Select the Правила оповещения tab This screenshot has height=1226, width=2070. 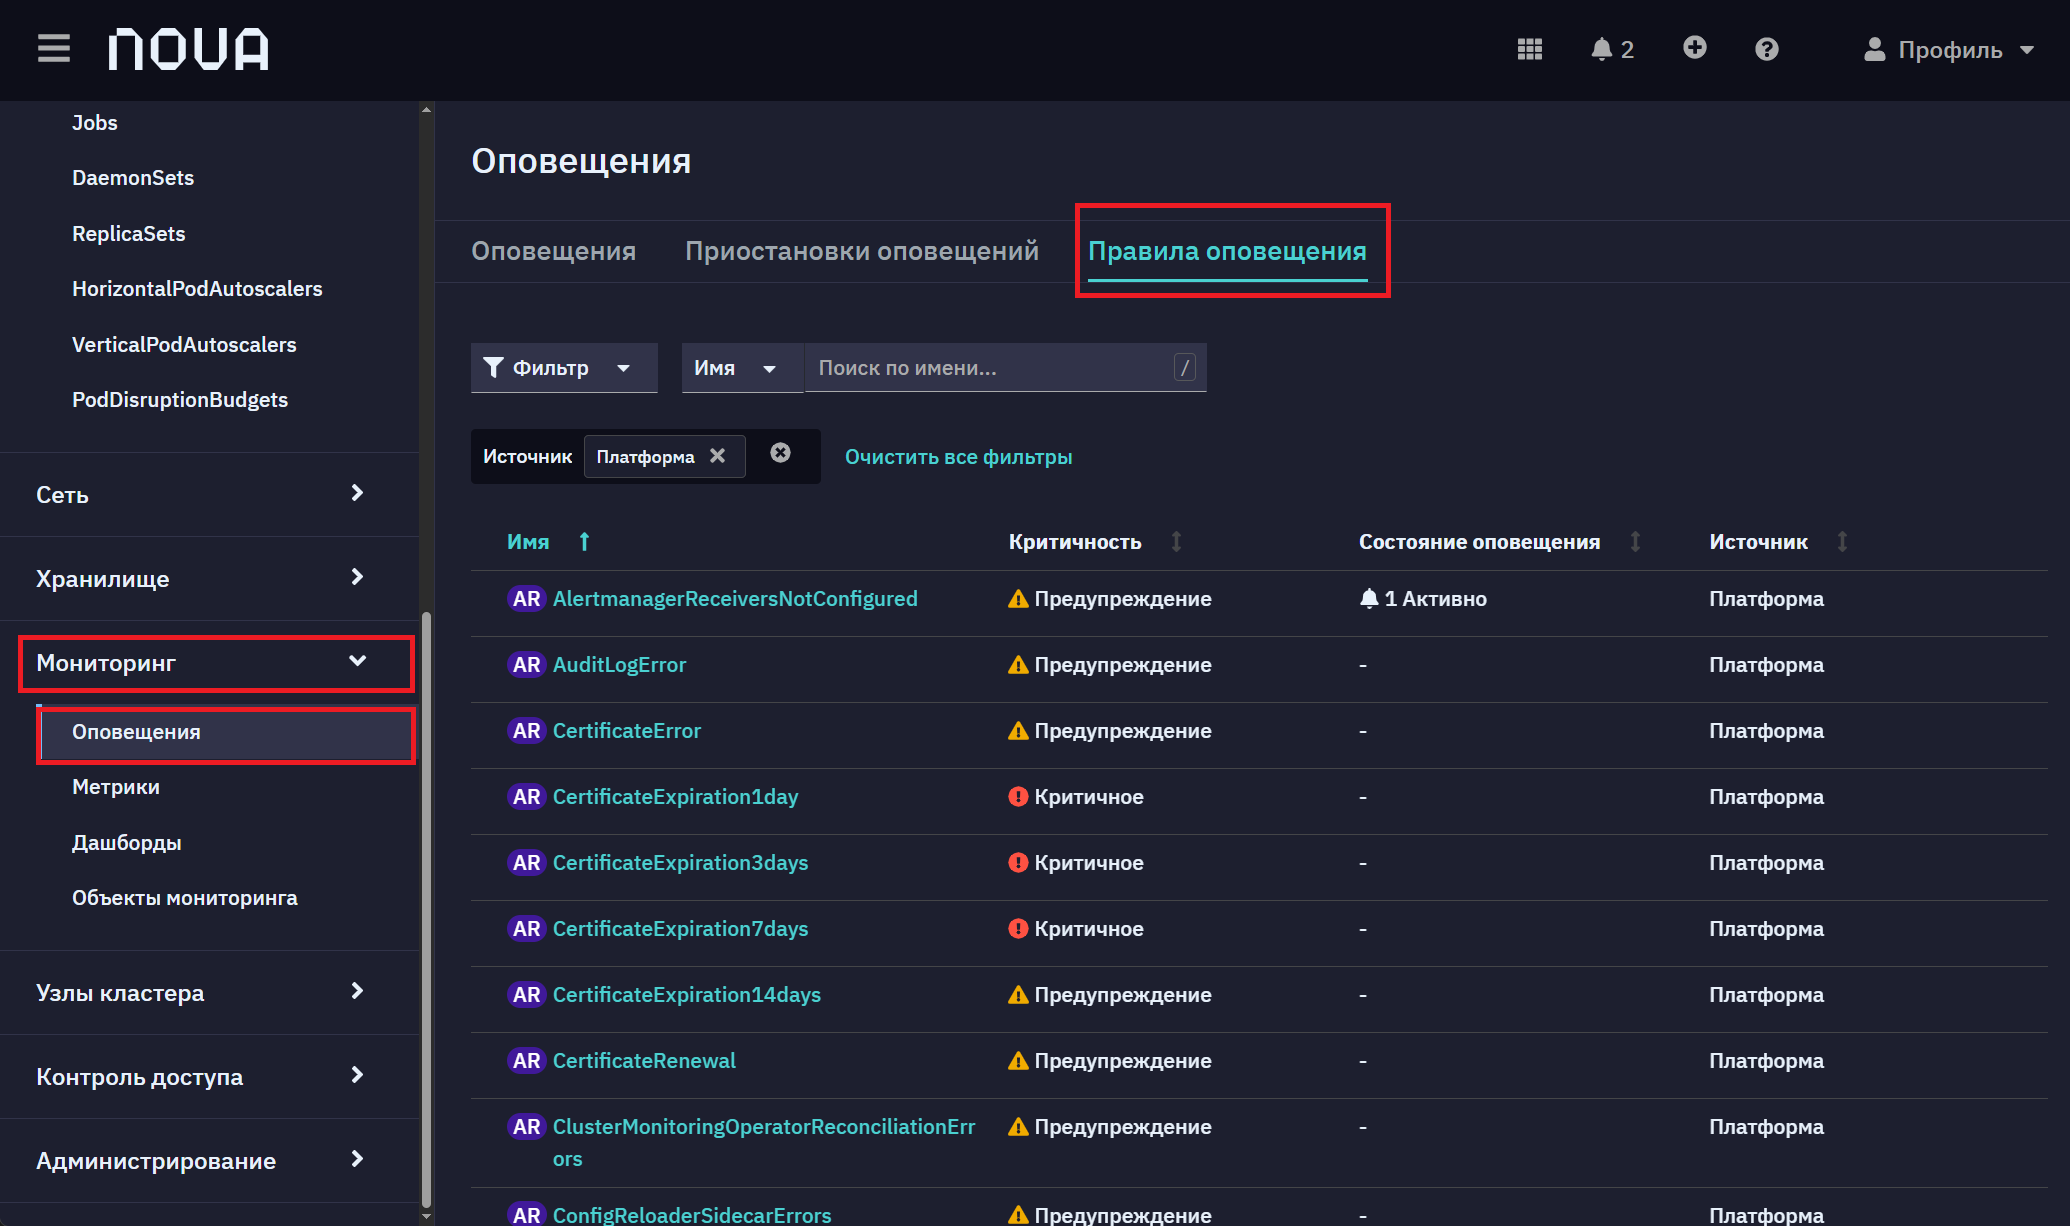click(x=1227, y=251)
